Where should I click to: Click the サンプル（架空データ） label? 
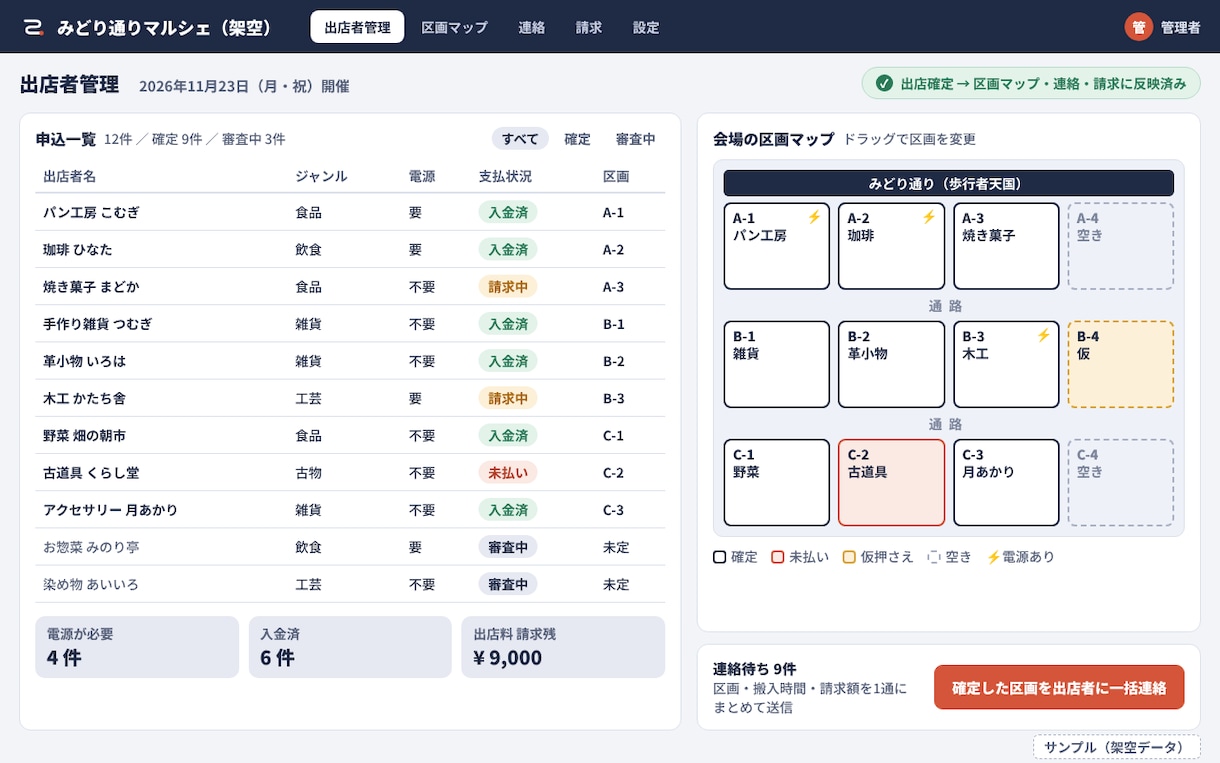tap(1117, 747)
